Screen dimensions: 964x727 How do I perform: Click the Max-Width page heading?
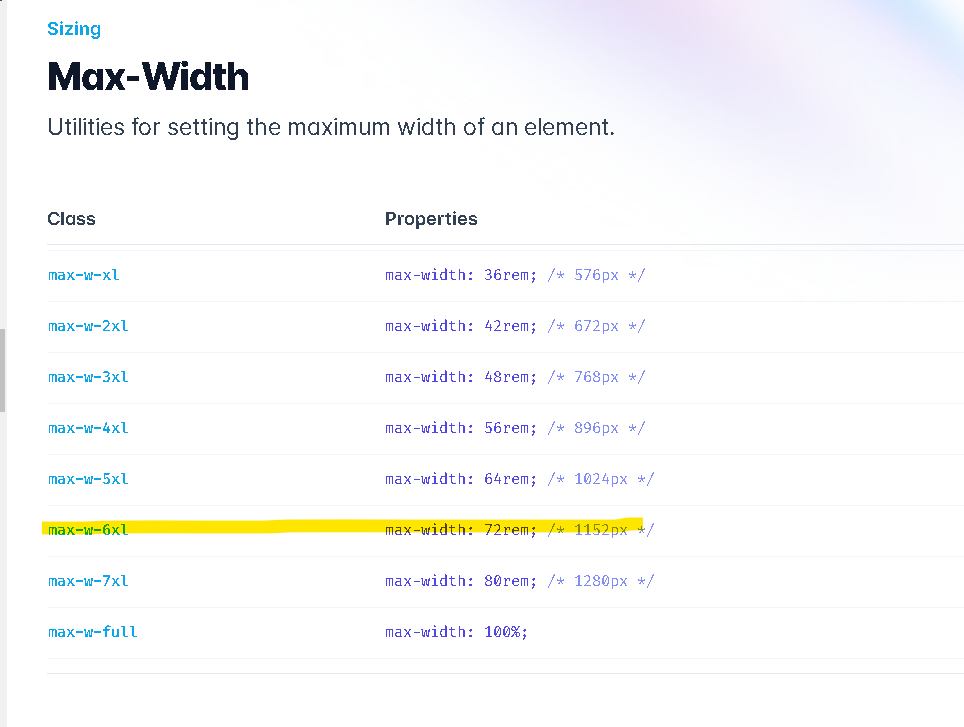point(148,77)
